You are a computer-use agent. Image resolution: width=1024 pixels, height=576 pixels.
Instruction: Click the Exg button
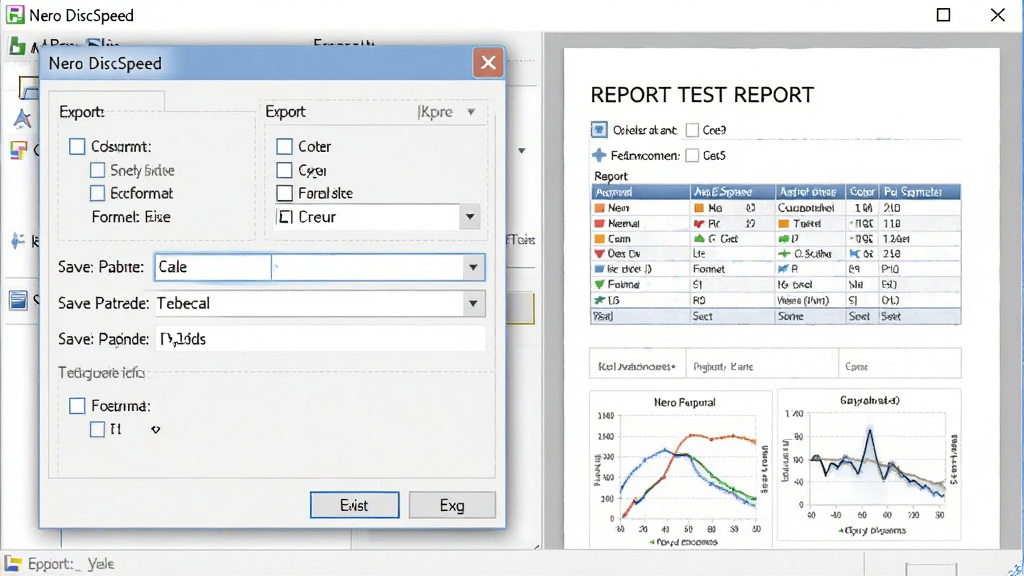pyautogui.click(x=452, y=505)
